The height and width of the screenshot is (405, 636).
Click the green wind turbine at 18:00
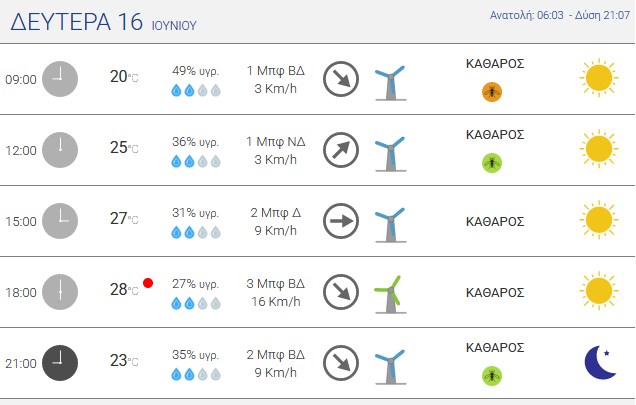click(390, 295)
